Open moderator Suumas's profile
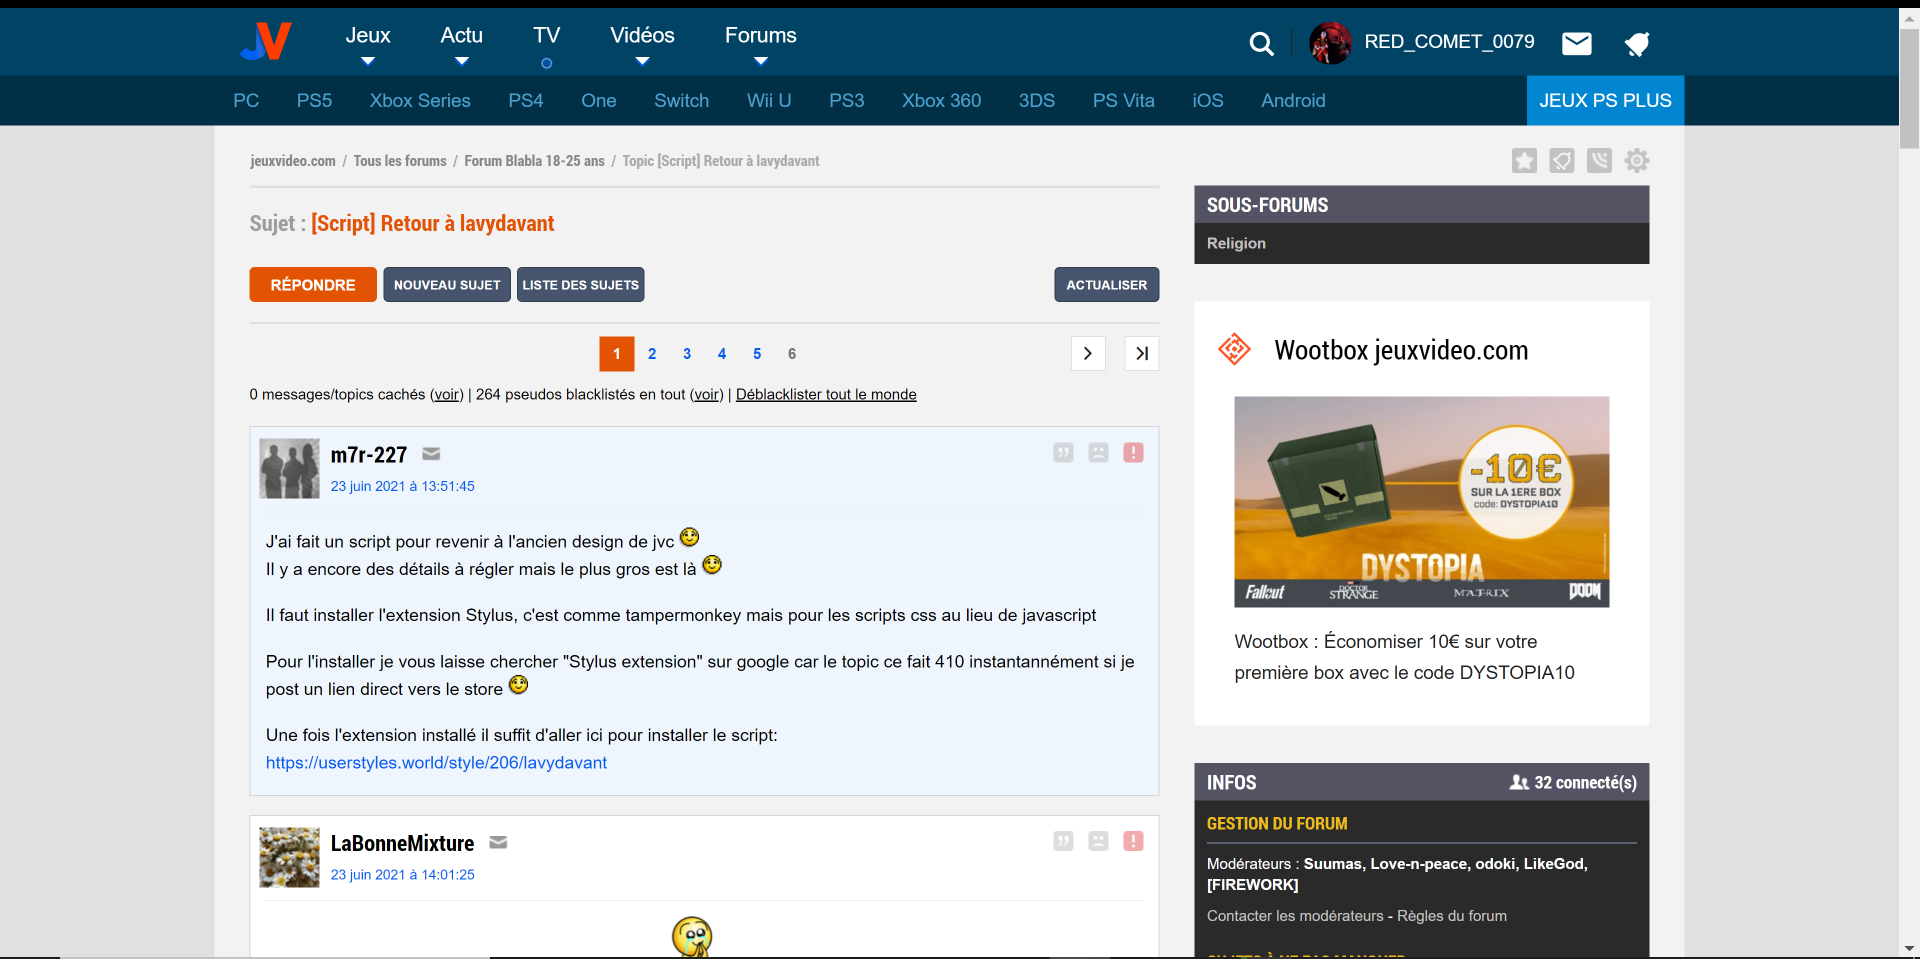 click(x=1332, y=864)
